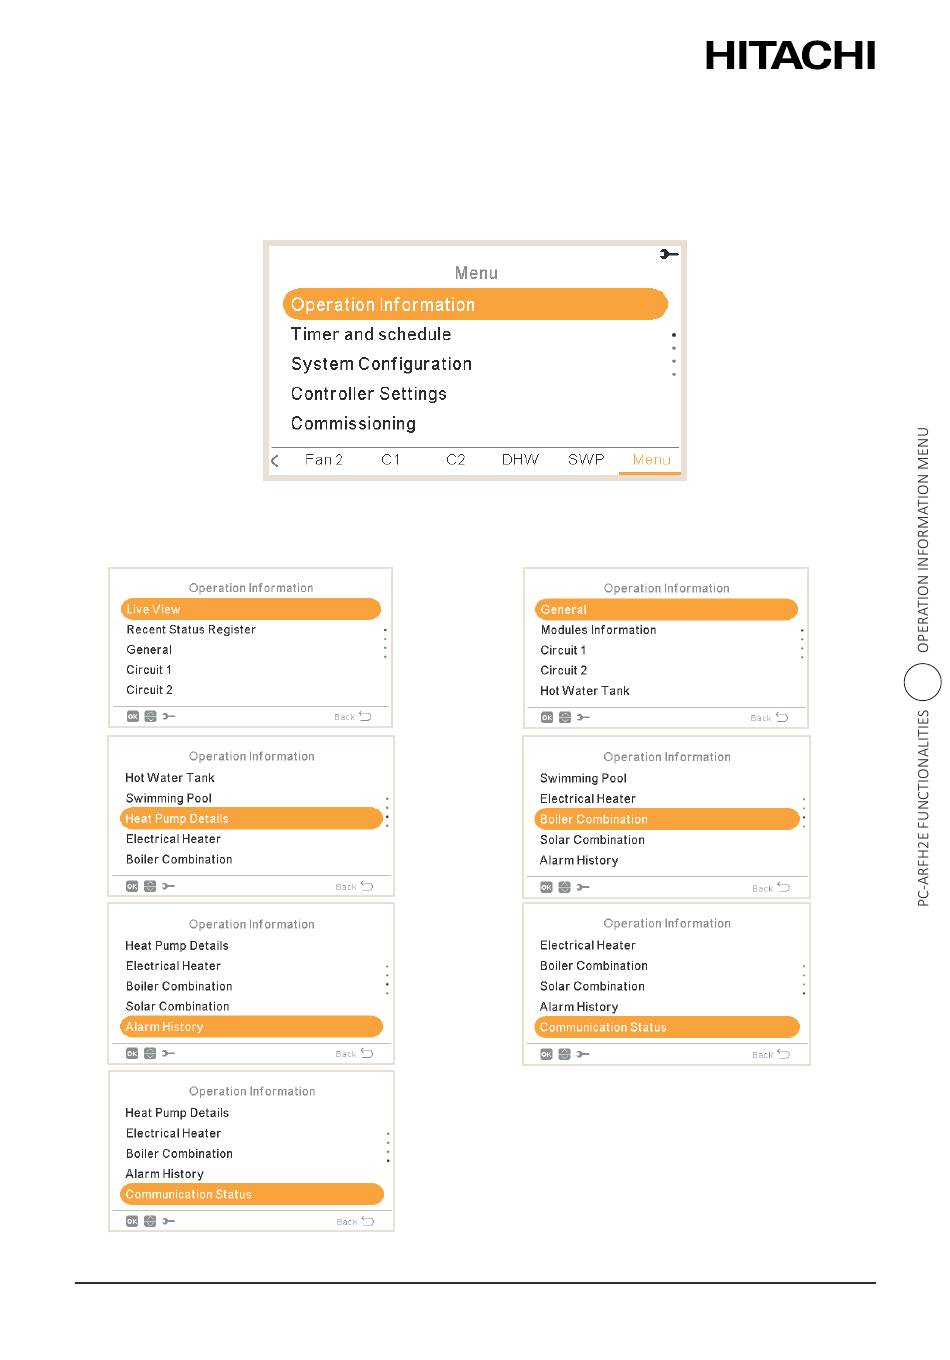Click OK icon in Boiler Combination highlighted panel

click(546, 887)
